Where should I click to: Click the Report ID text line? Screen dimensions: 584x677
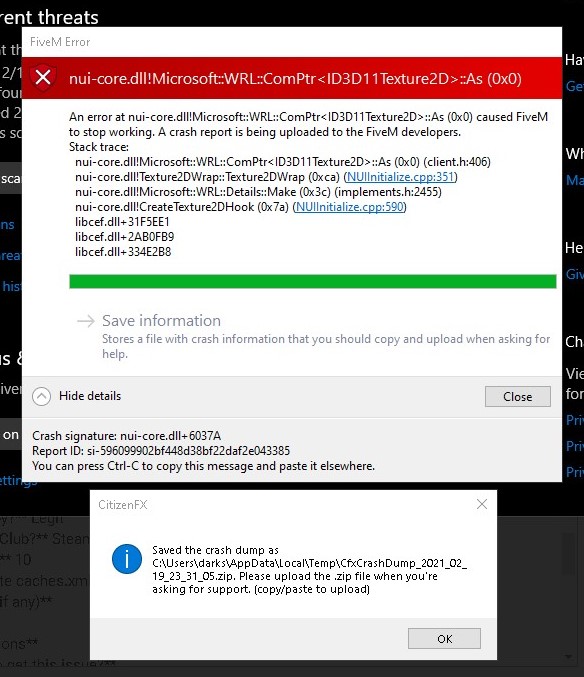[x=161, y=451]
